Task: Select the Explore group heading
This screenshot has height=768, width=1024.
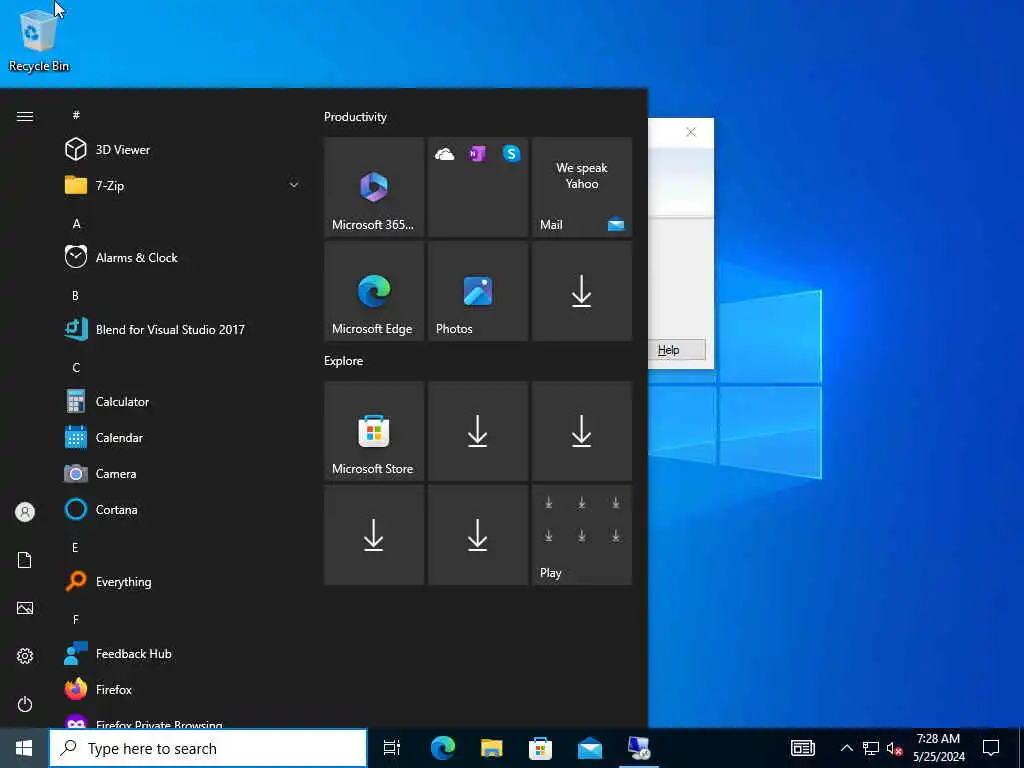Action: (x=344, y=360)
